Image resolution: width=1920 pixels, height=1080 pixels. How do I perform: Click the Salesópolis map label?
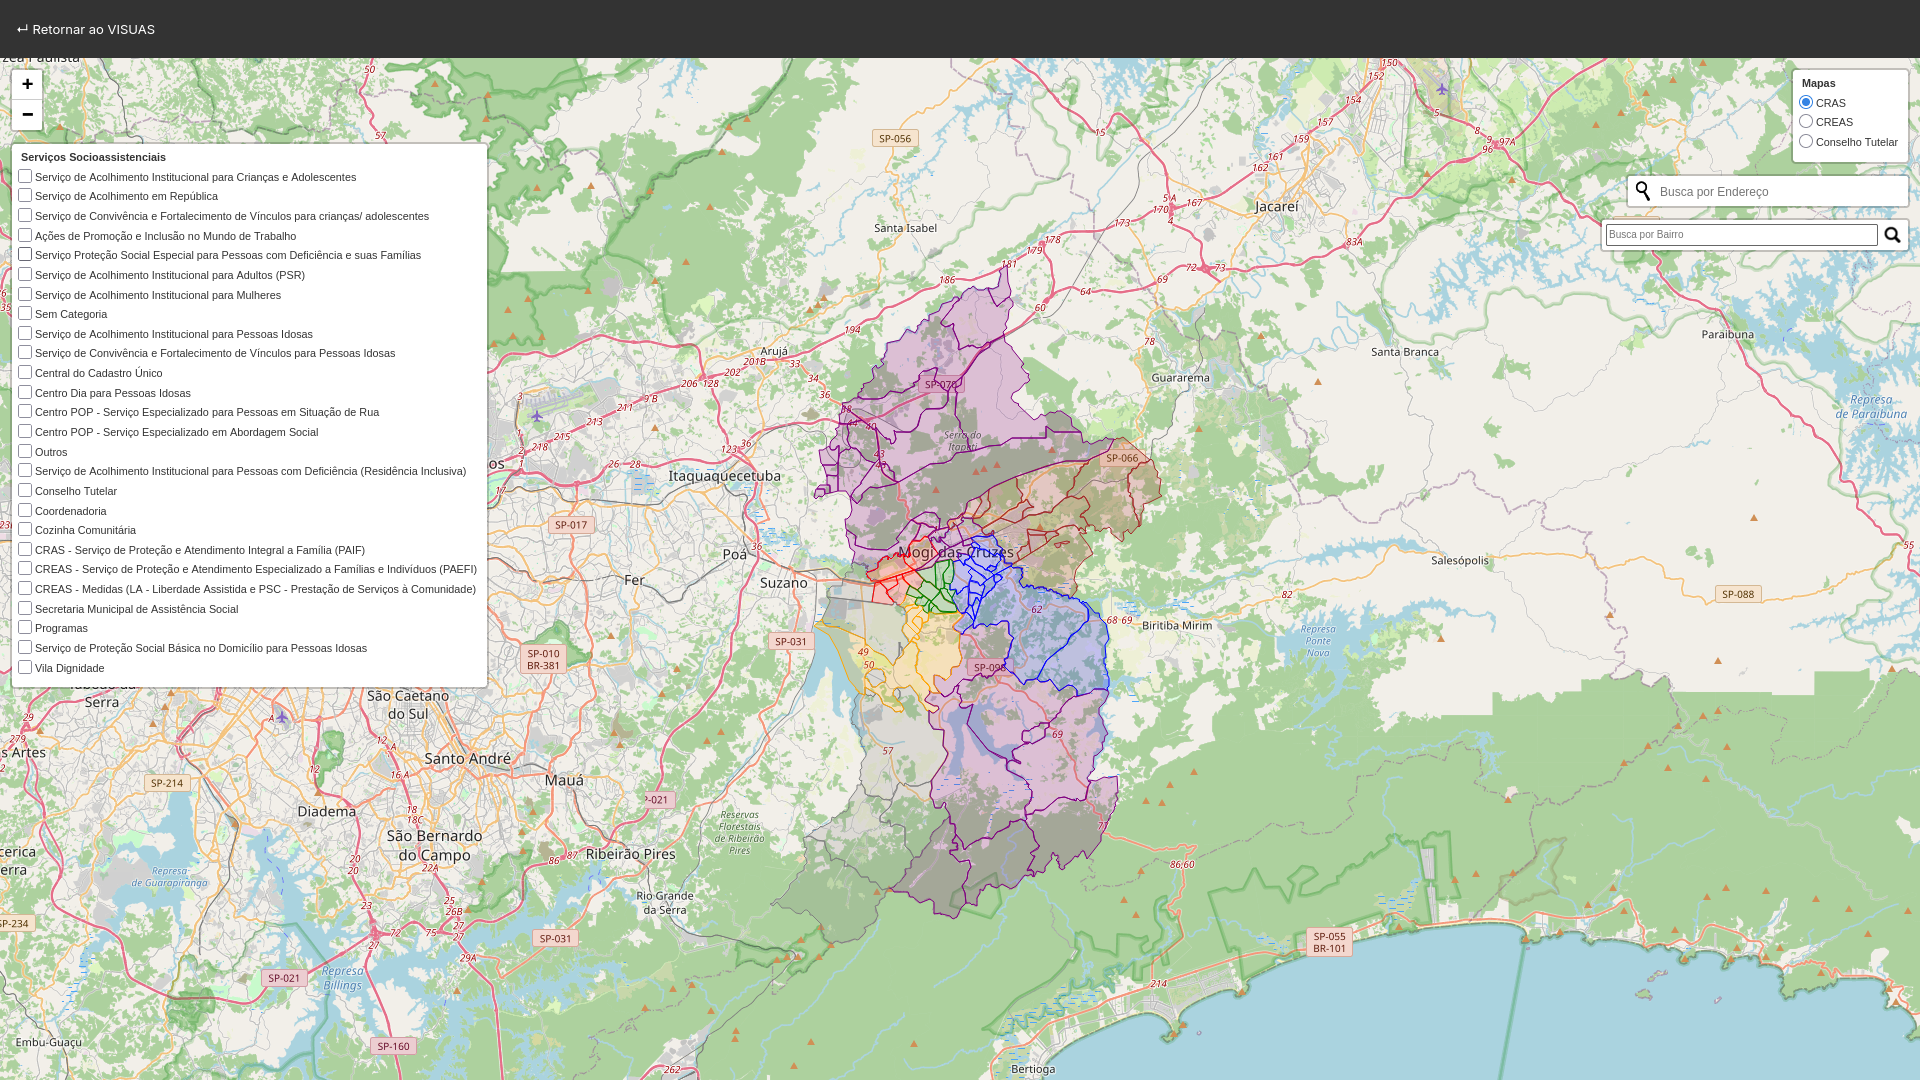click(1460, 561)
